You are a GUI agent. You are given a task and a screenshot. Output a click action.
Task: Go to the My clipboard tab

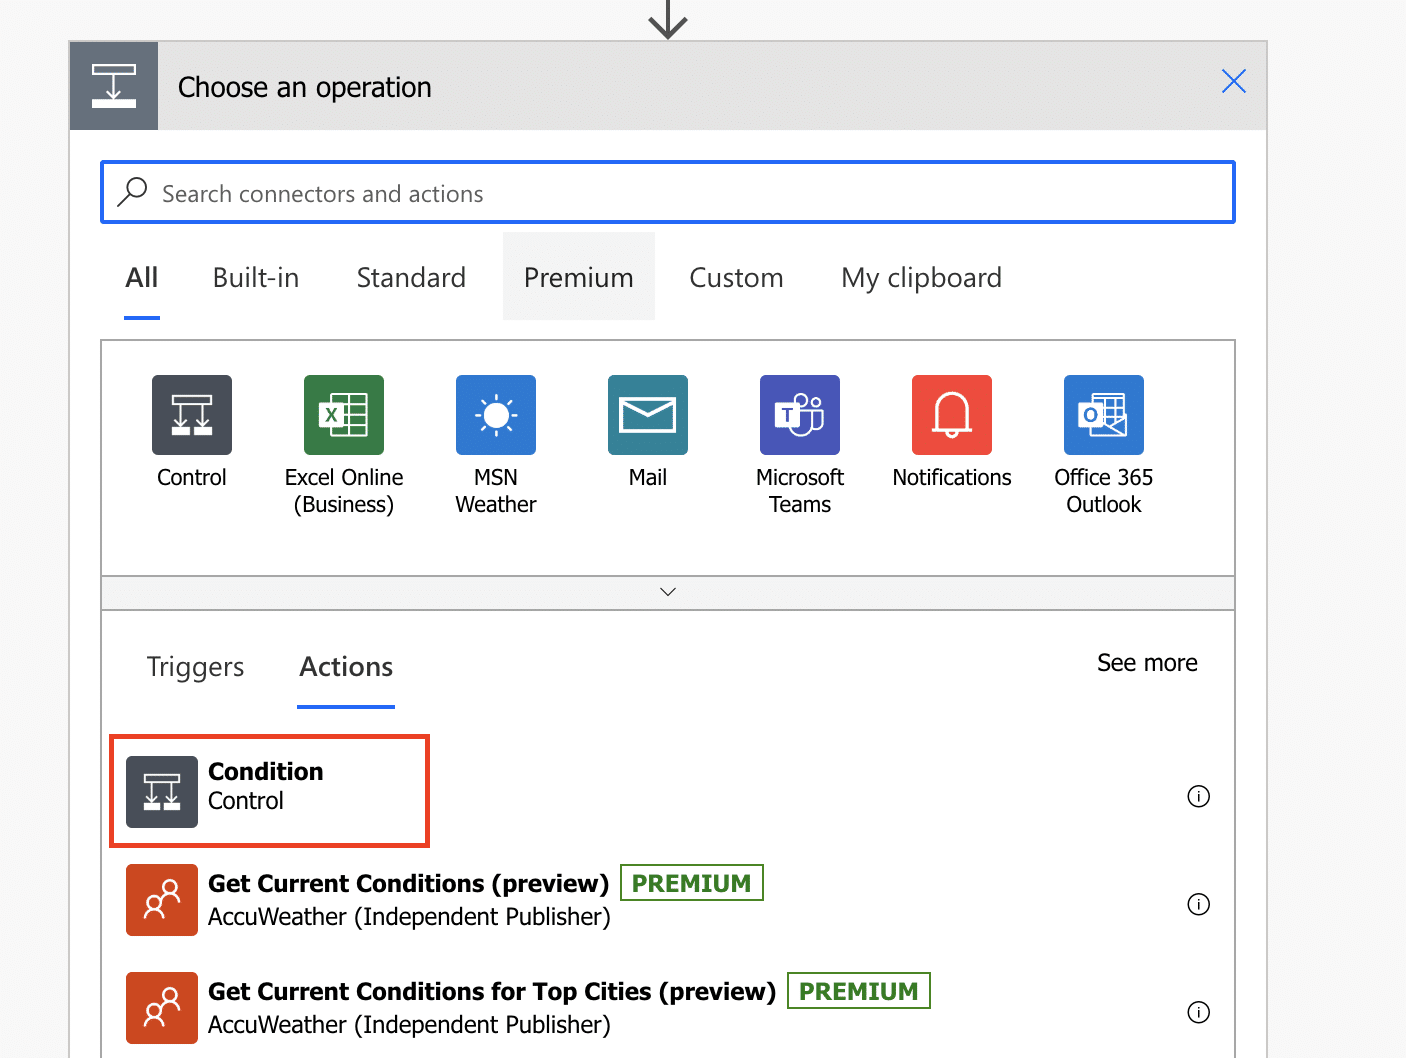(x=921, y=277)
